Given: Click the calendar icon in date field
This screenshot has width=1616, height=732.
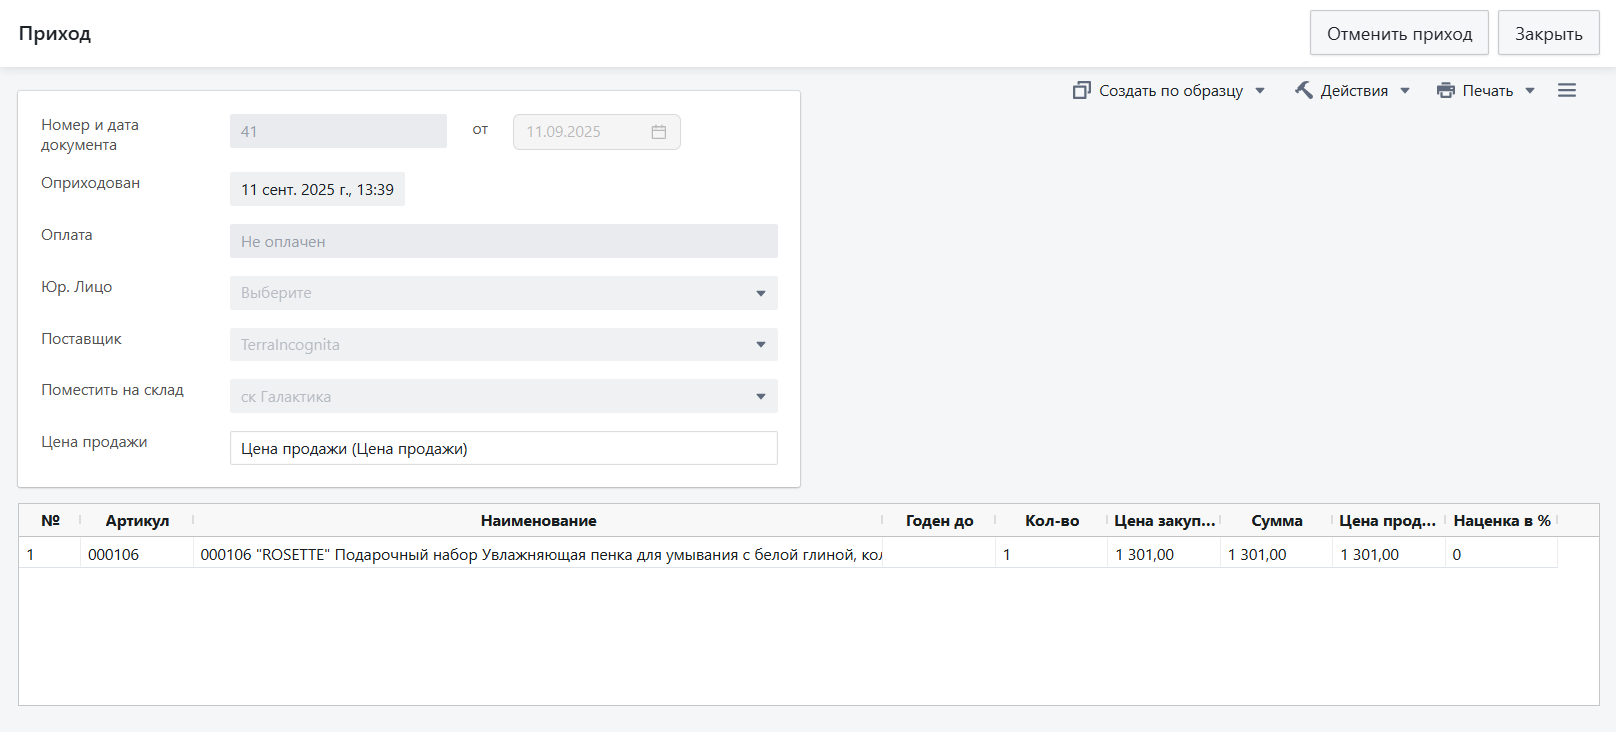Looking at the screenshot, I should (659, 132).
